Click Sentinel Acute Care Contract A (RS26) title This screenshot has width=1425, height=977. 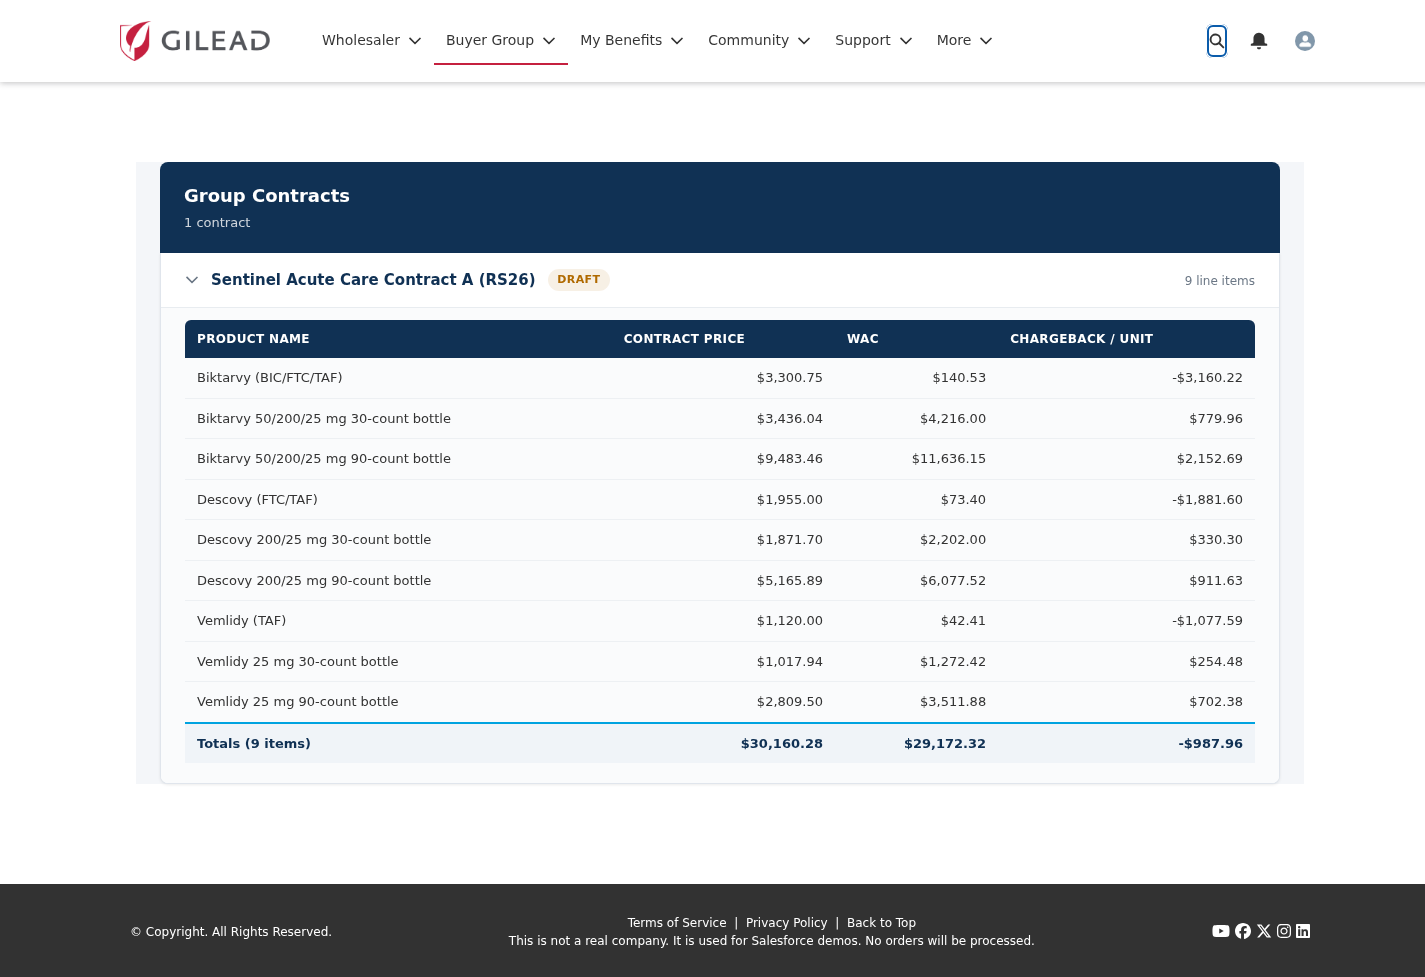pos(373,280)
